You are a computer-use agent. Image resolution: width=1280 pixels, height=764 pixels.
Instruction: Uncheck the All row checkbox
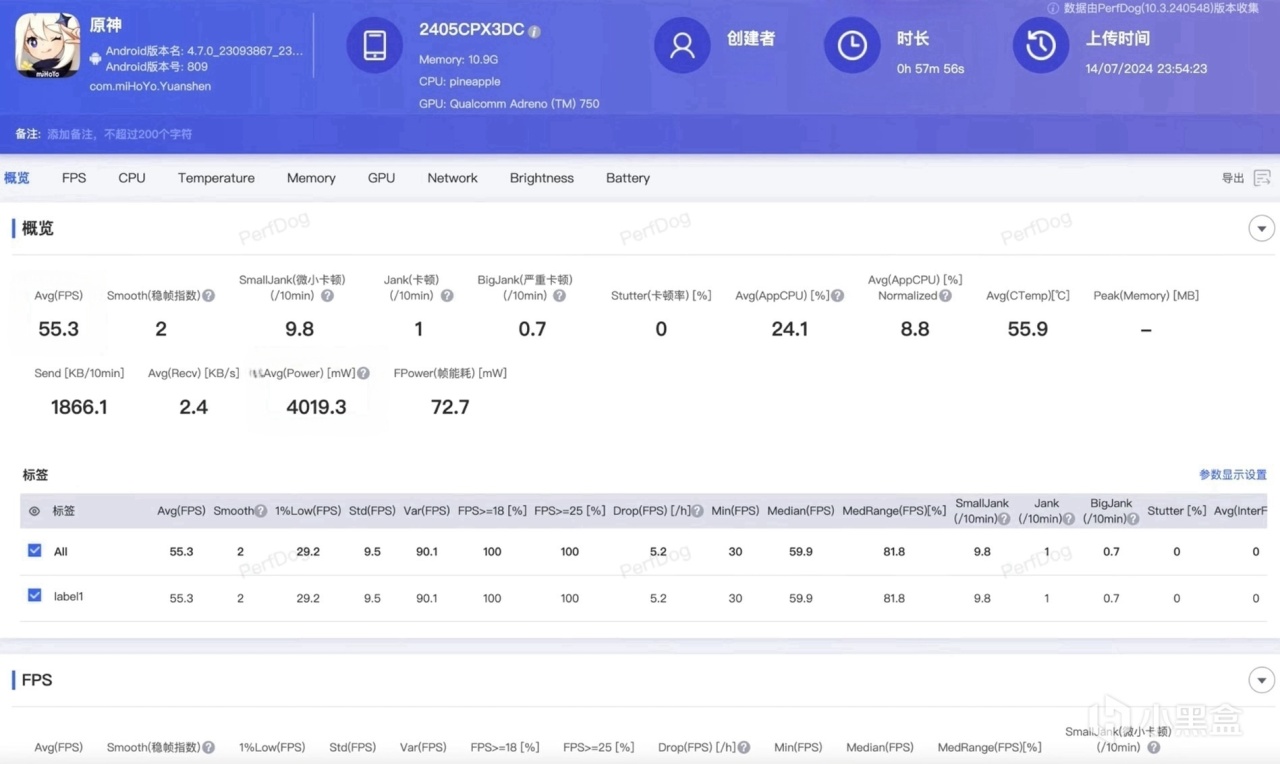click(35, 551)
